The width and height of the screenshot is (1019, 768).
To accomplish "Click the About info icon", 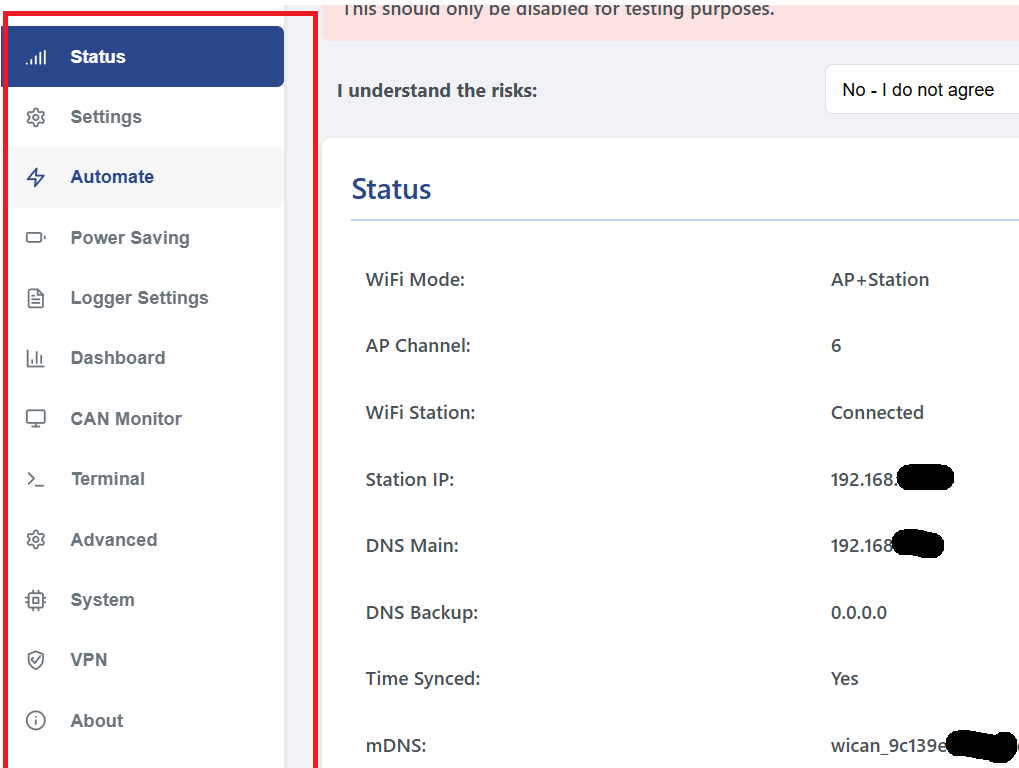I will pos(36,721).
